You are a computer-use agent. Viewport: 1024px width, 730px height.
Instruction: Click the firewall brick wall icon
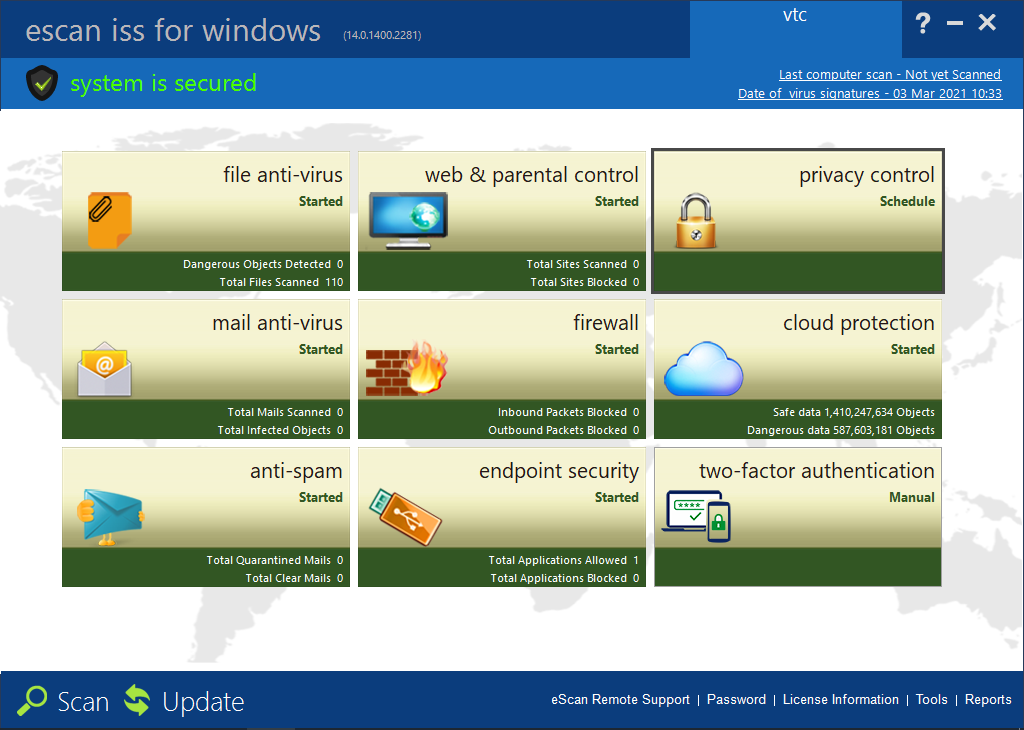click(406, 369)
